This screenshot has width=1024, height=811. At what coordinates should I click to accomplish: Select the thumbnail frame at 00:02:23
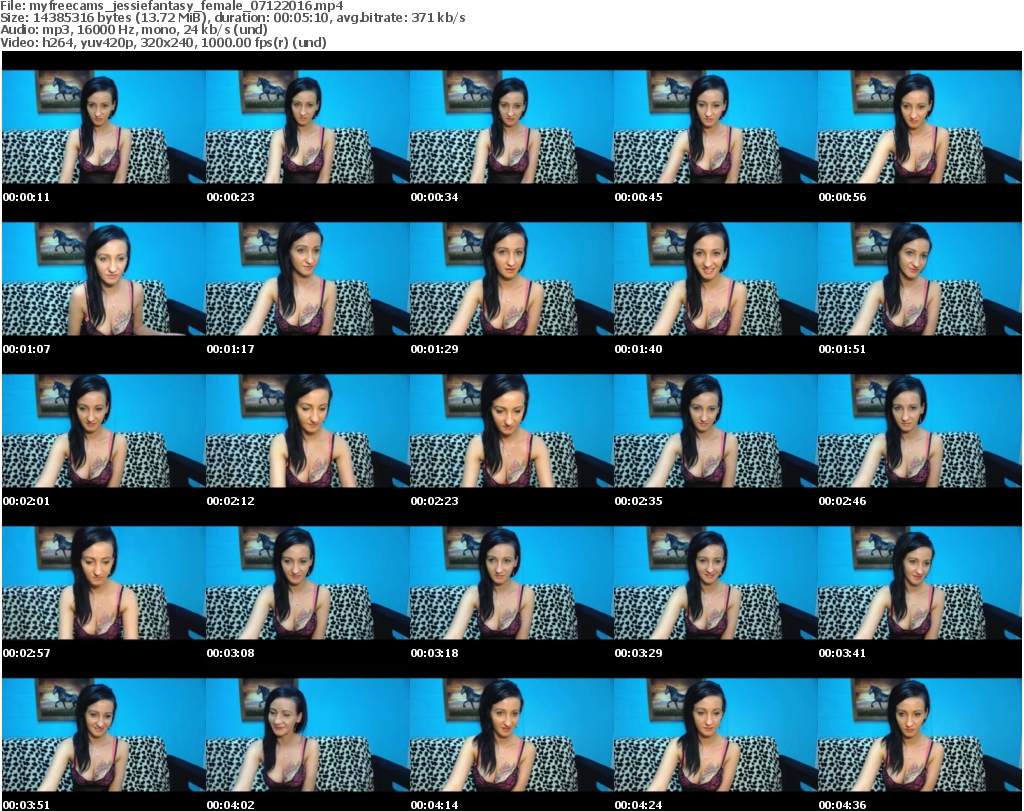click(511, 431)
